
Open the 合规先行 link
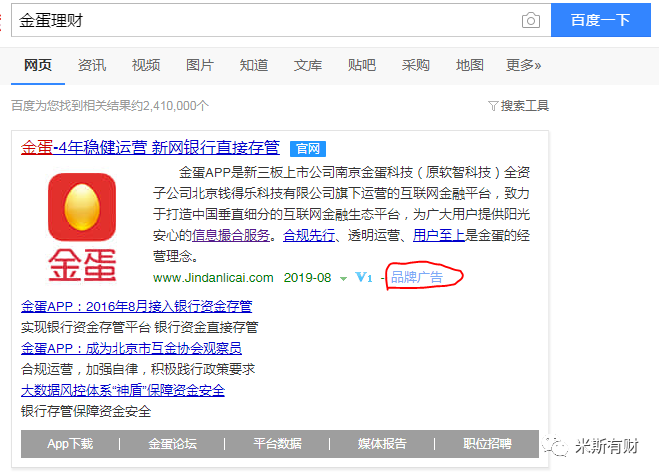pyautogui.click(x=309, y=235)
